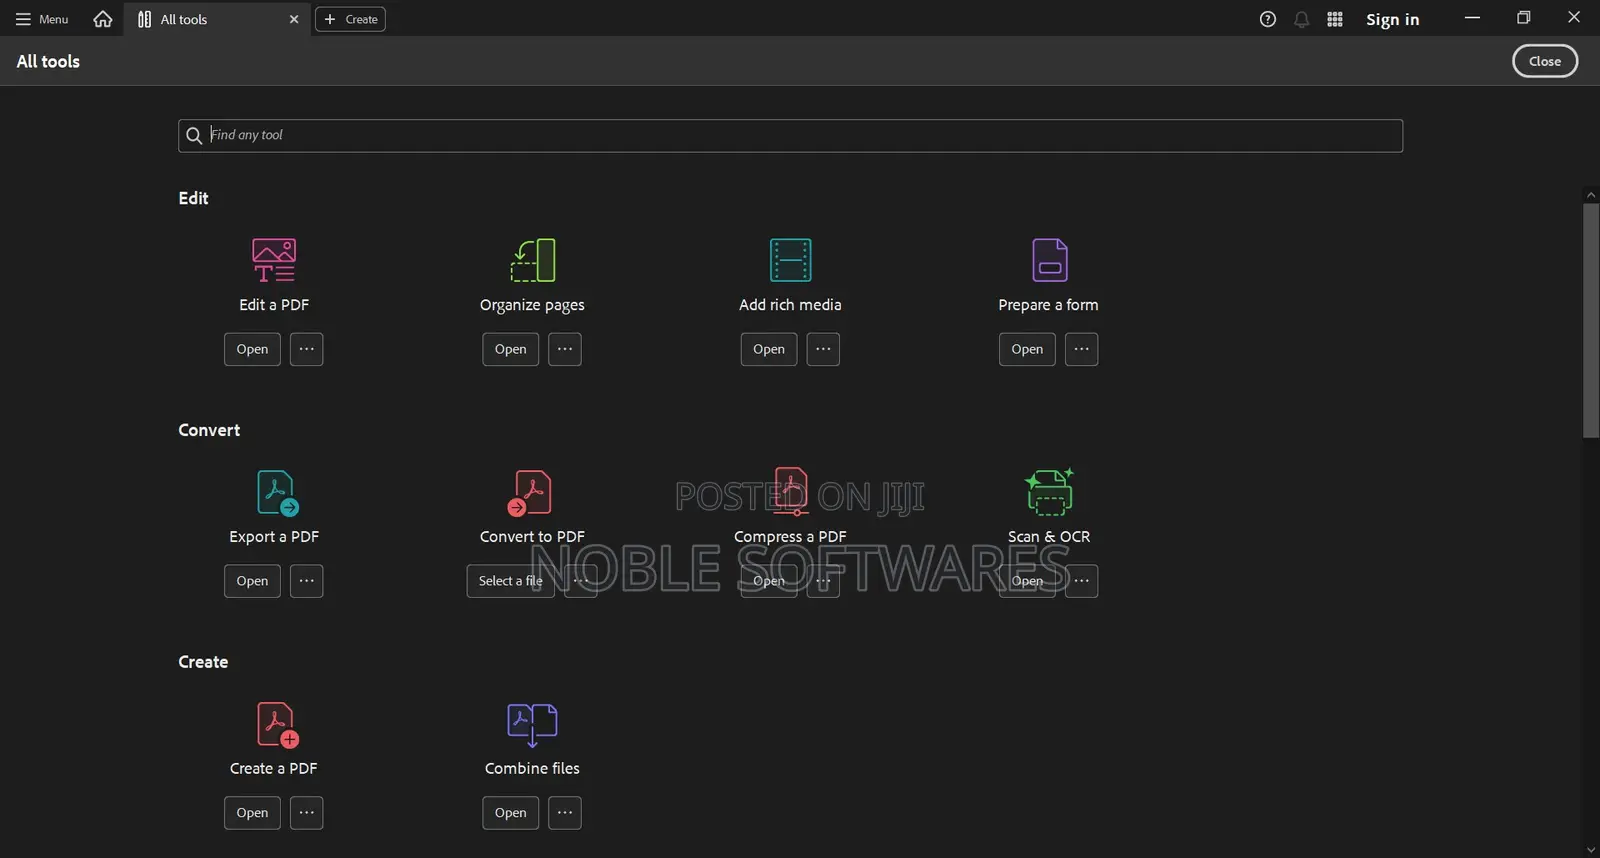
Task: Show more options for Edit a PDF
Action: tap(307, 349)
